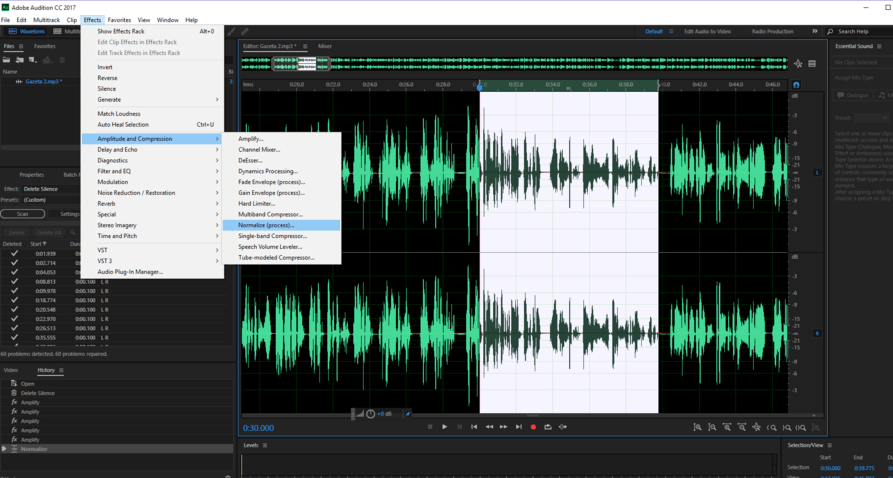Toggle the headphone icon beside the timeline ruler
The height and width of the screenshot is (478, 893).
click(796, 85)
